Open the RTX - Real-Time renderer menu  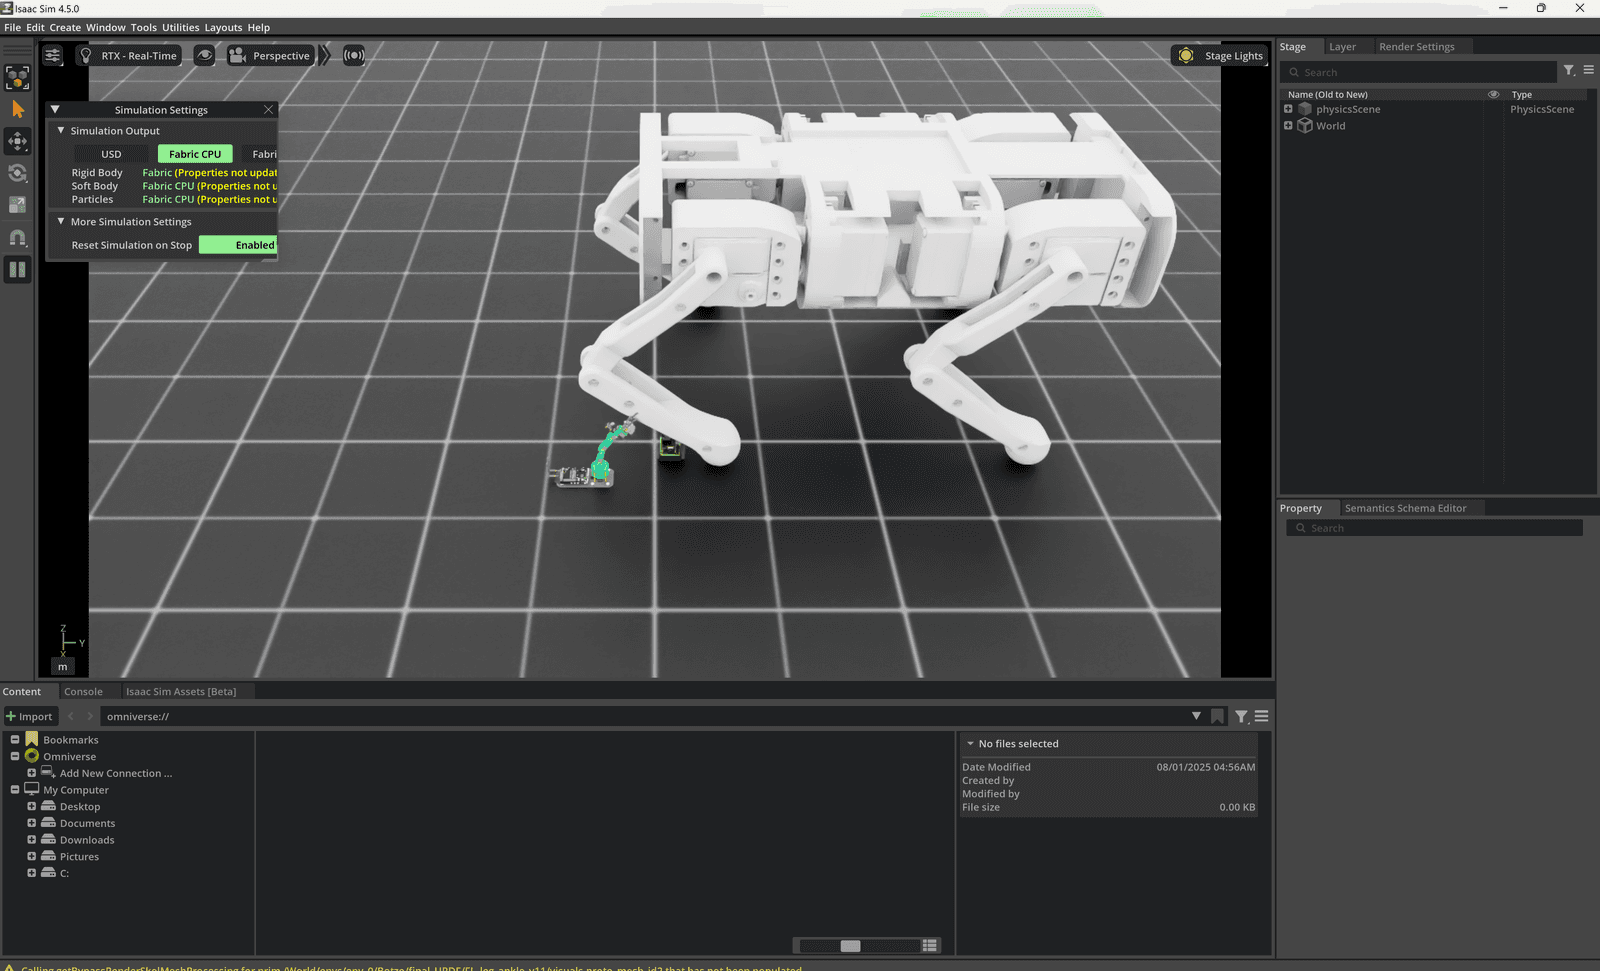129,56
